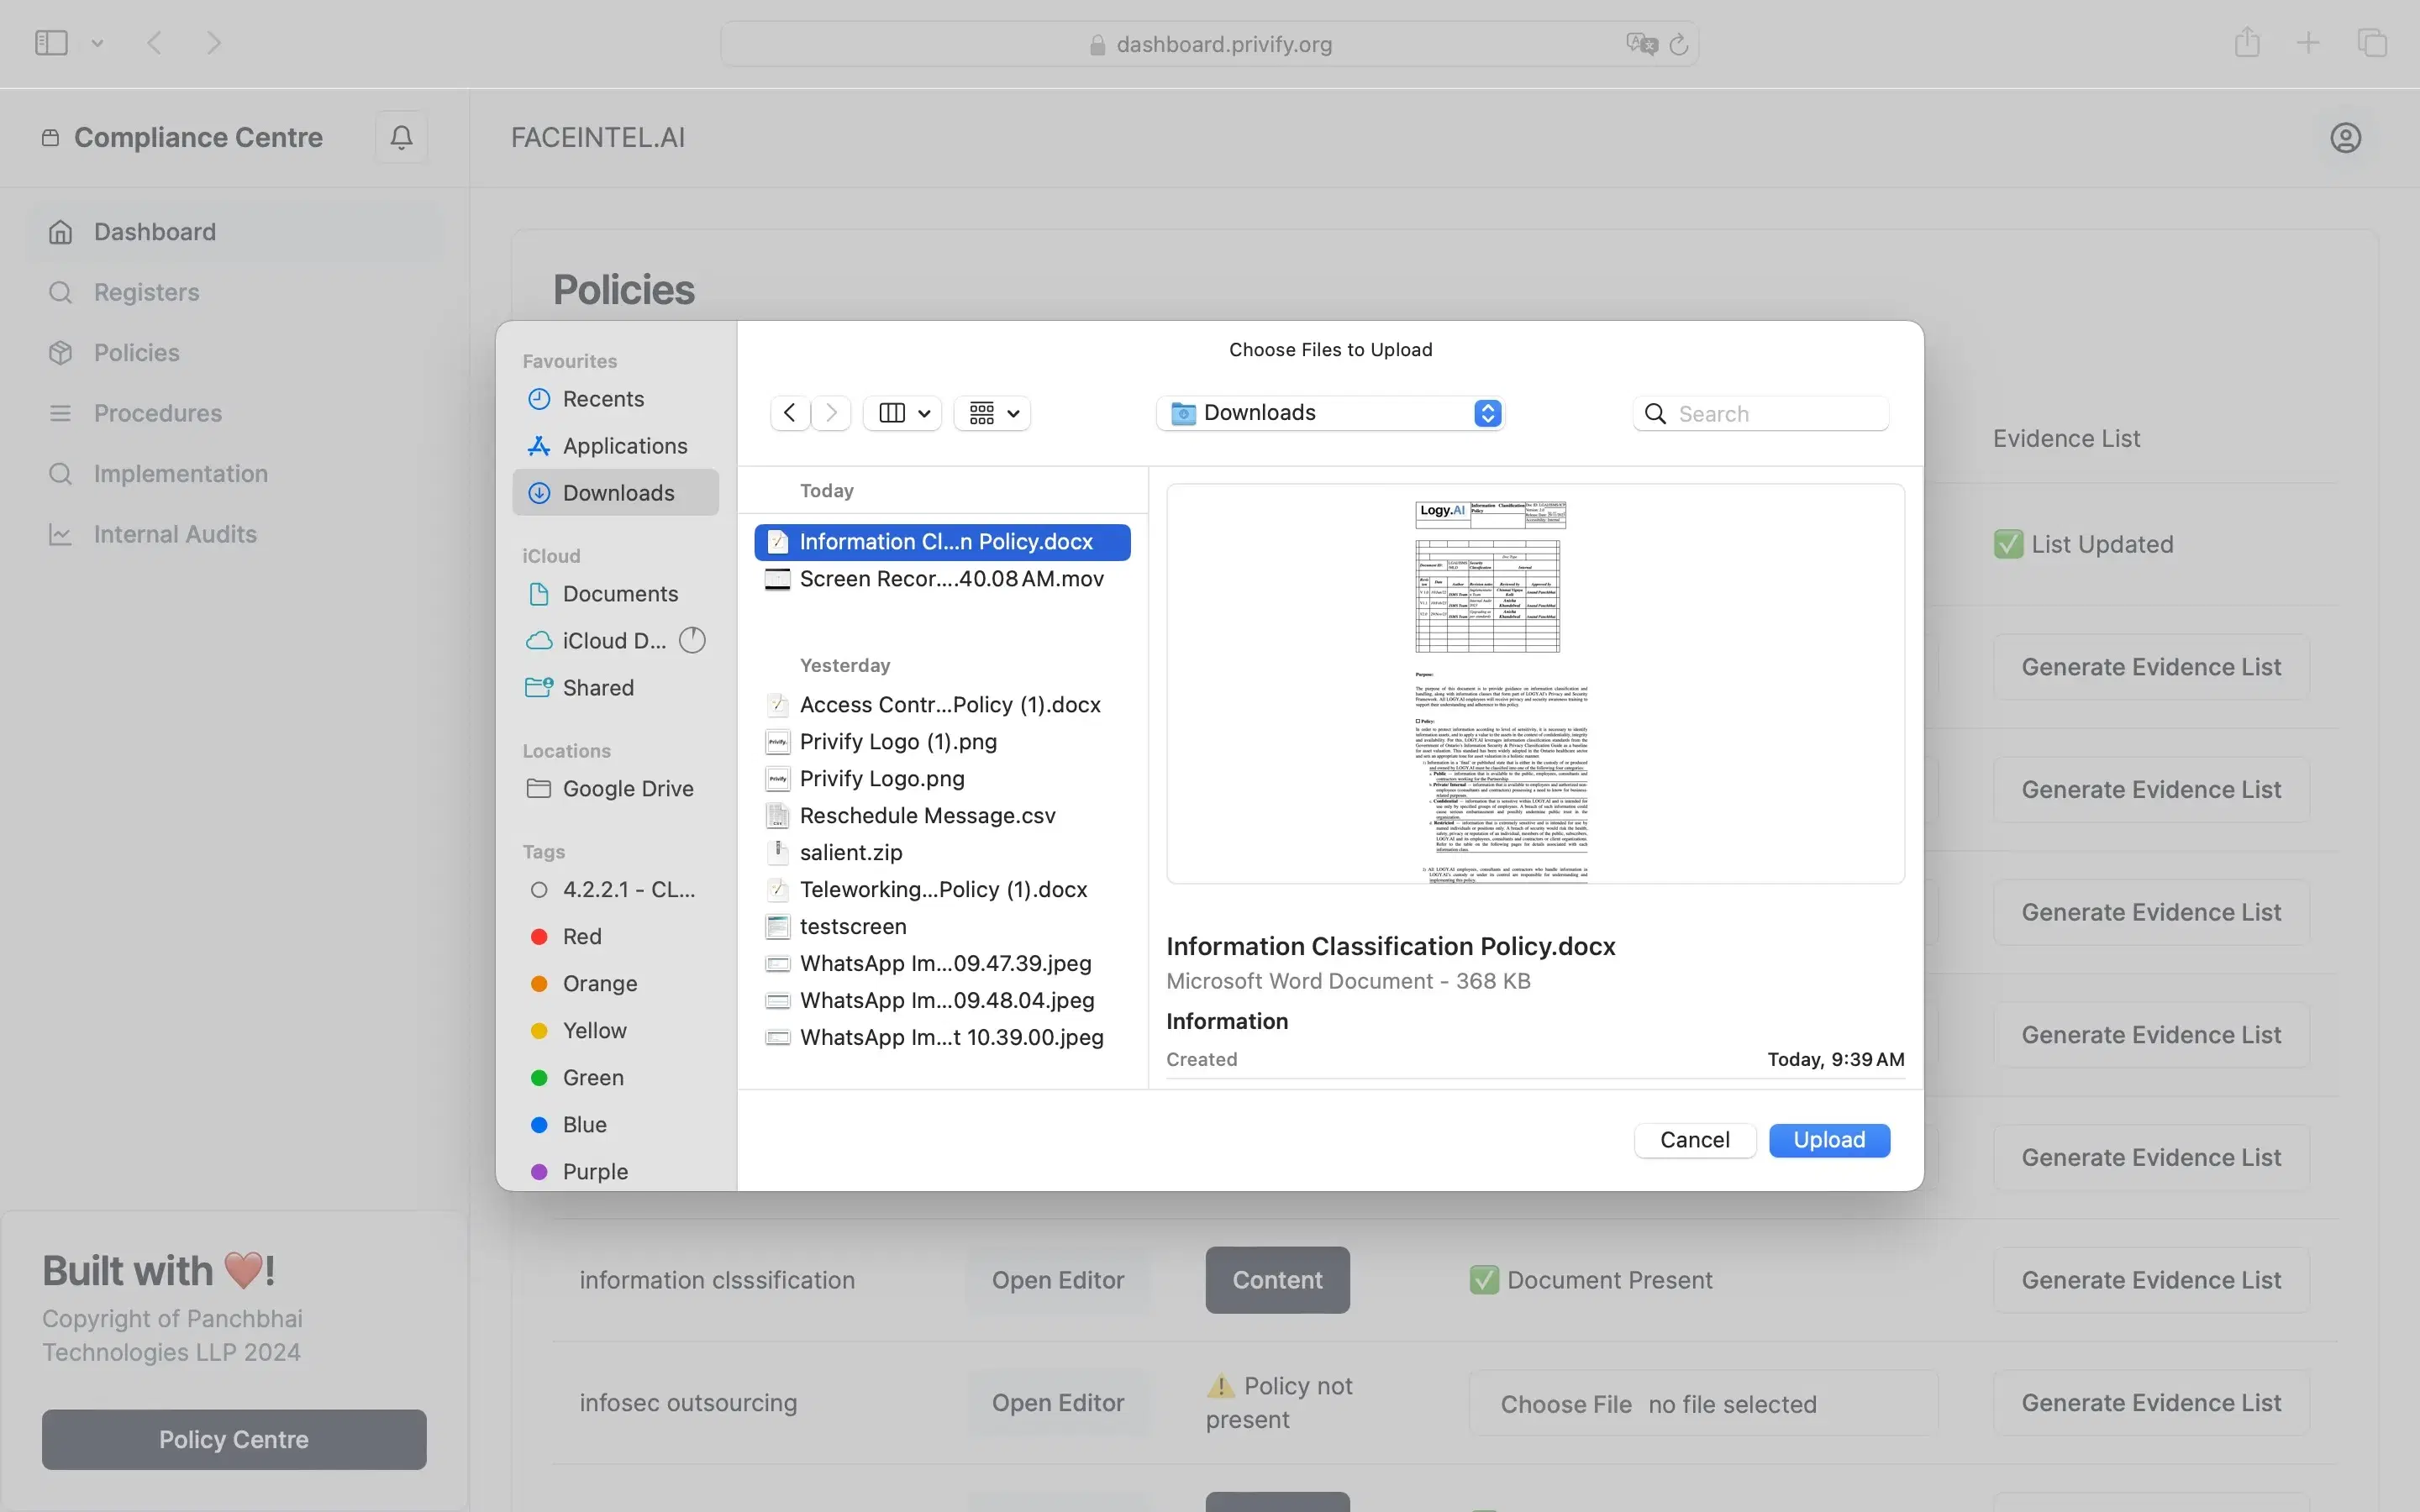2420x1512 pixels.
Task: Click the Policy Centre button
Action: tap(234, 1439)
